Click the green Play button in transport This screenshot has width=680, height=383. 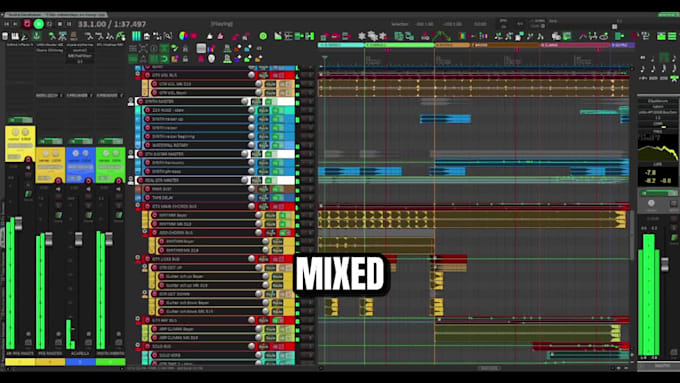click(x=38, y=24)
